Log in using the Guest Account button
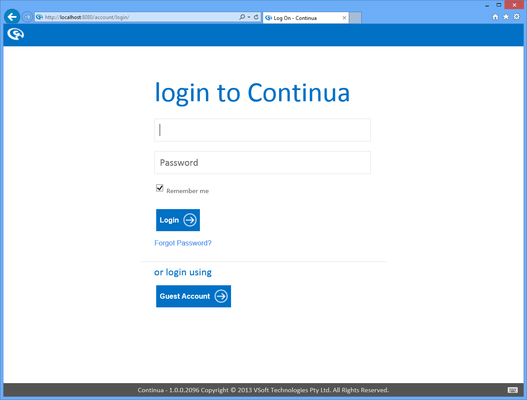 coord(193,296)
